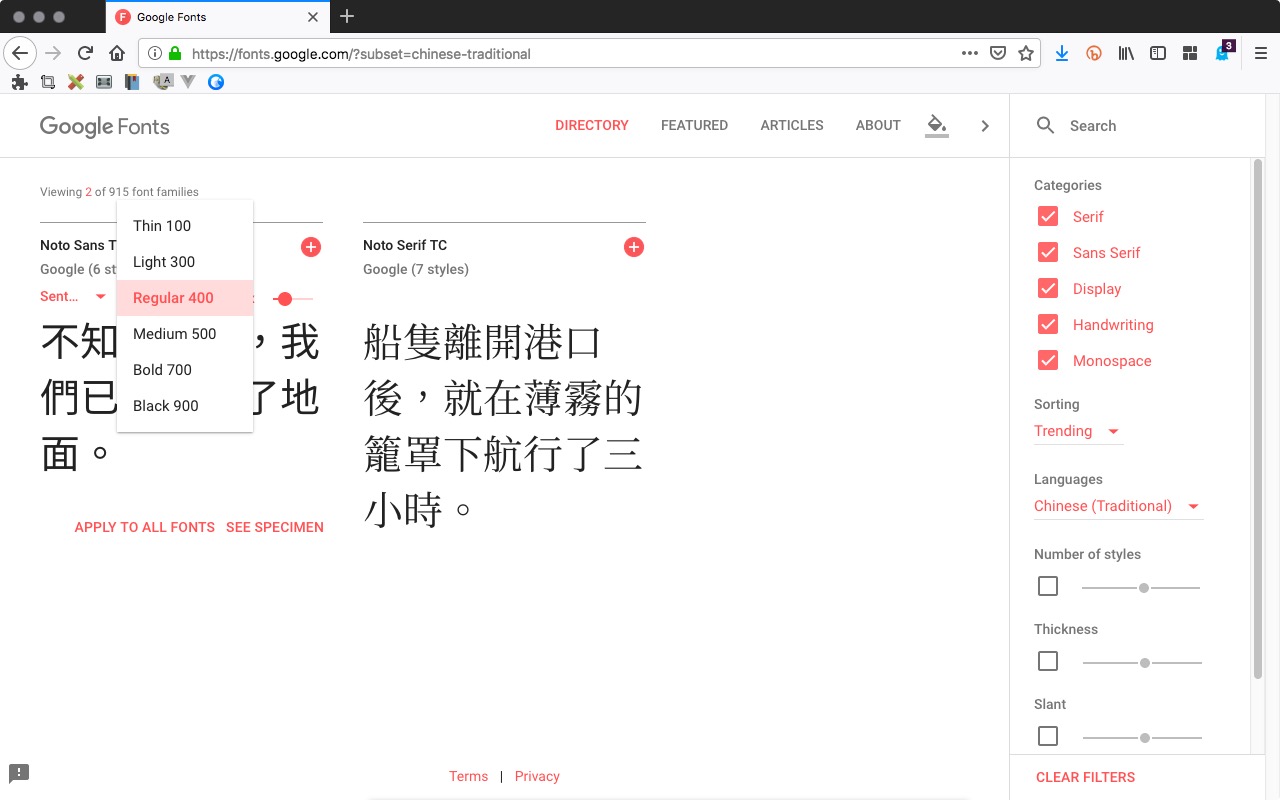Open the Sentence preview text dropdown
The height and width of the screenshot is (800, 1280).
[x=73, y=297]
